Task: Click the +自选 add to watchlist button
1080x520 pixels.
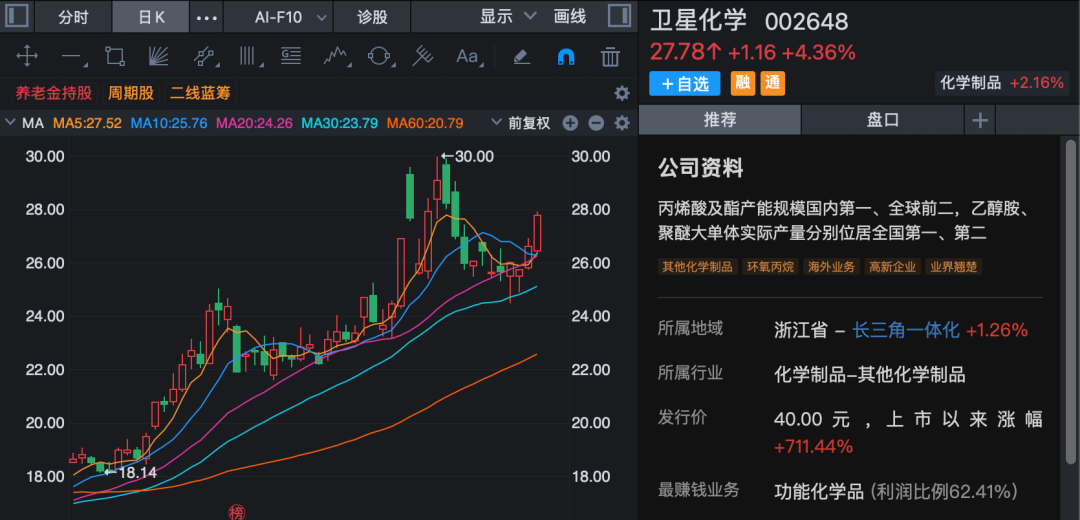Action: point(684,84)
